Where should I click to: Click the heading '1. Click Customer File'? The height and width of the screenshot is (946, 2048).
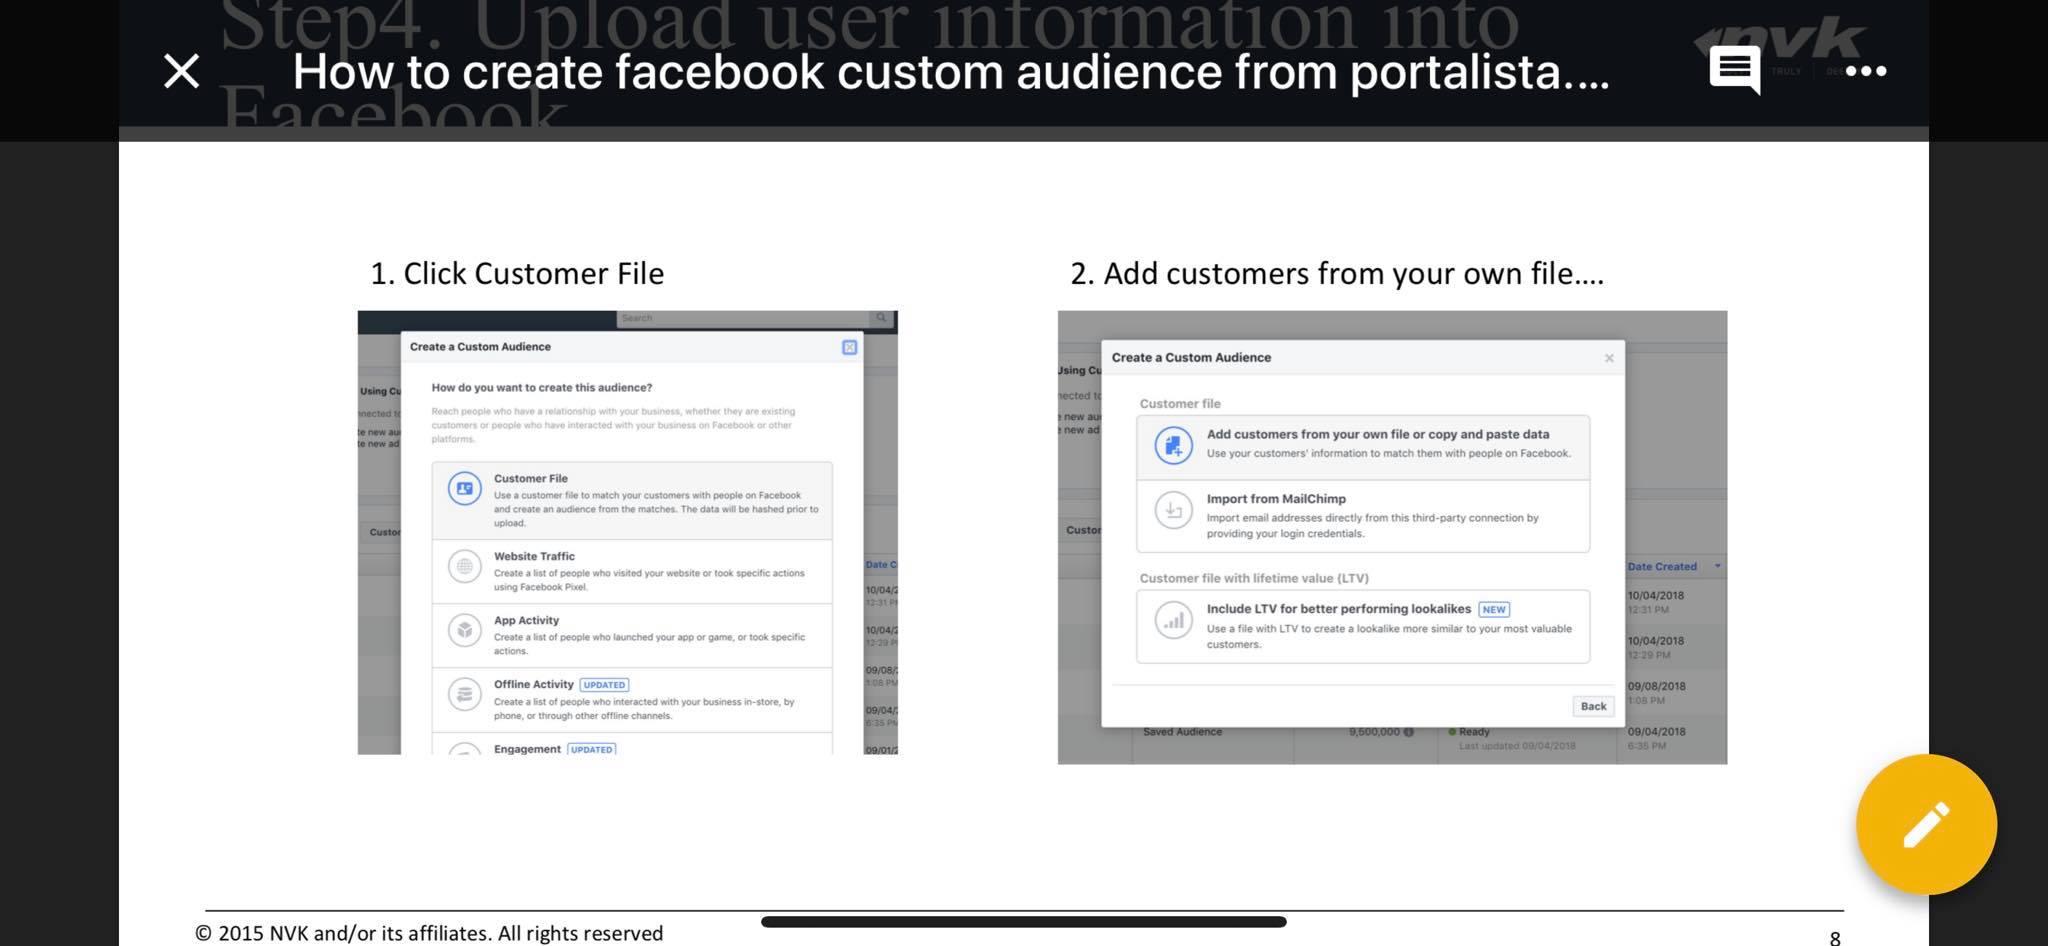517,273
